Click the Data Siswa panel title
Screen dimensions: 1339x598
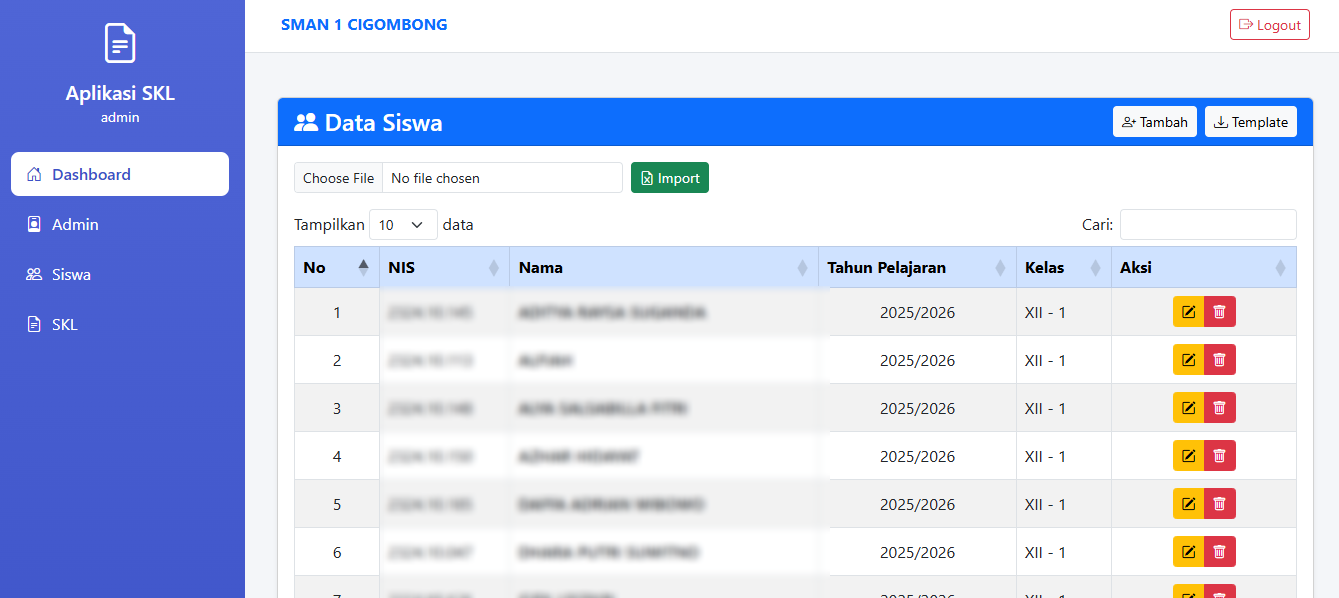383,123
